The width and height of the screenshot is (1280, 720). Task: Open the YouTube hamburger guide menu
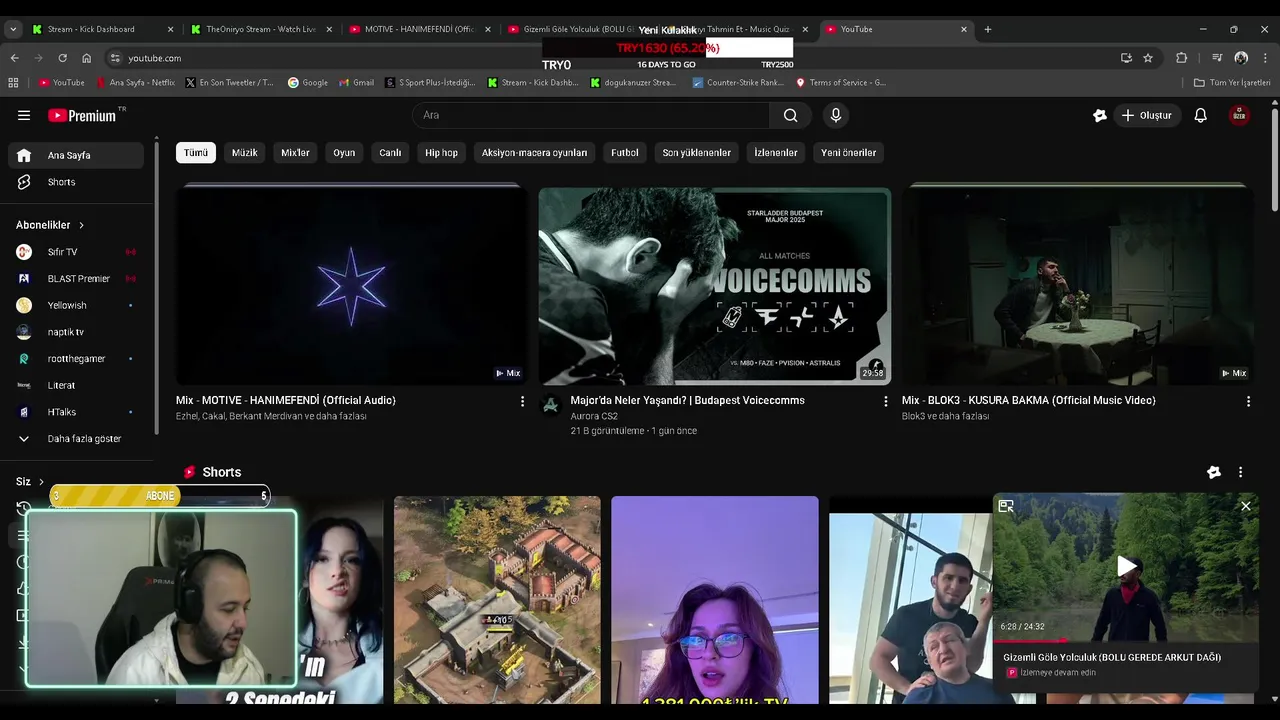pyautogui.click(x=24, y=115)
